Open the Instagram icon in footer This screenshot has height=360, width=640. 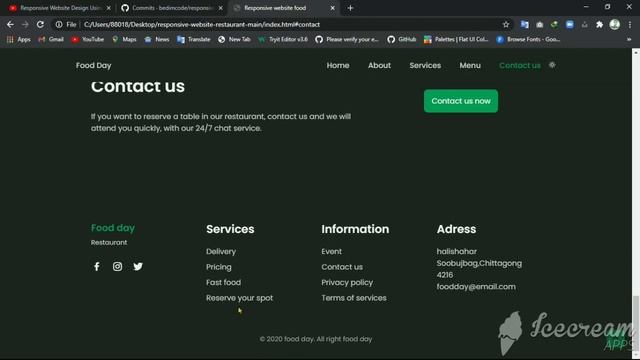(117, 267)
